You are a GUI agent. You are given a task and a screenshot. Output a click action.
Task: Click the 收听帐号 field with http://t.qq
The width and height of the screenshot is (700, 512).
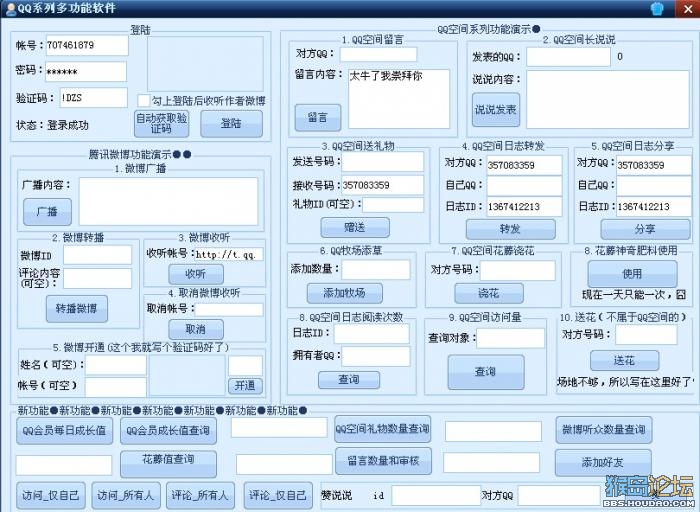[229, 254]
